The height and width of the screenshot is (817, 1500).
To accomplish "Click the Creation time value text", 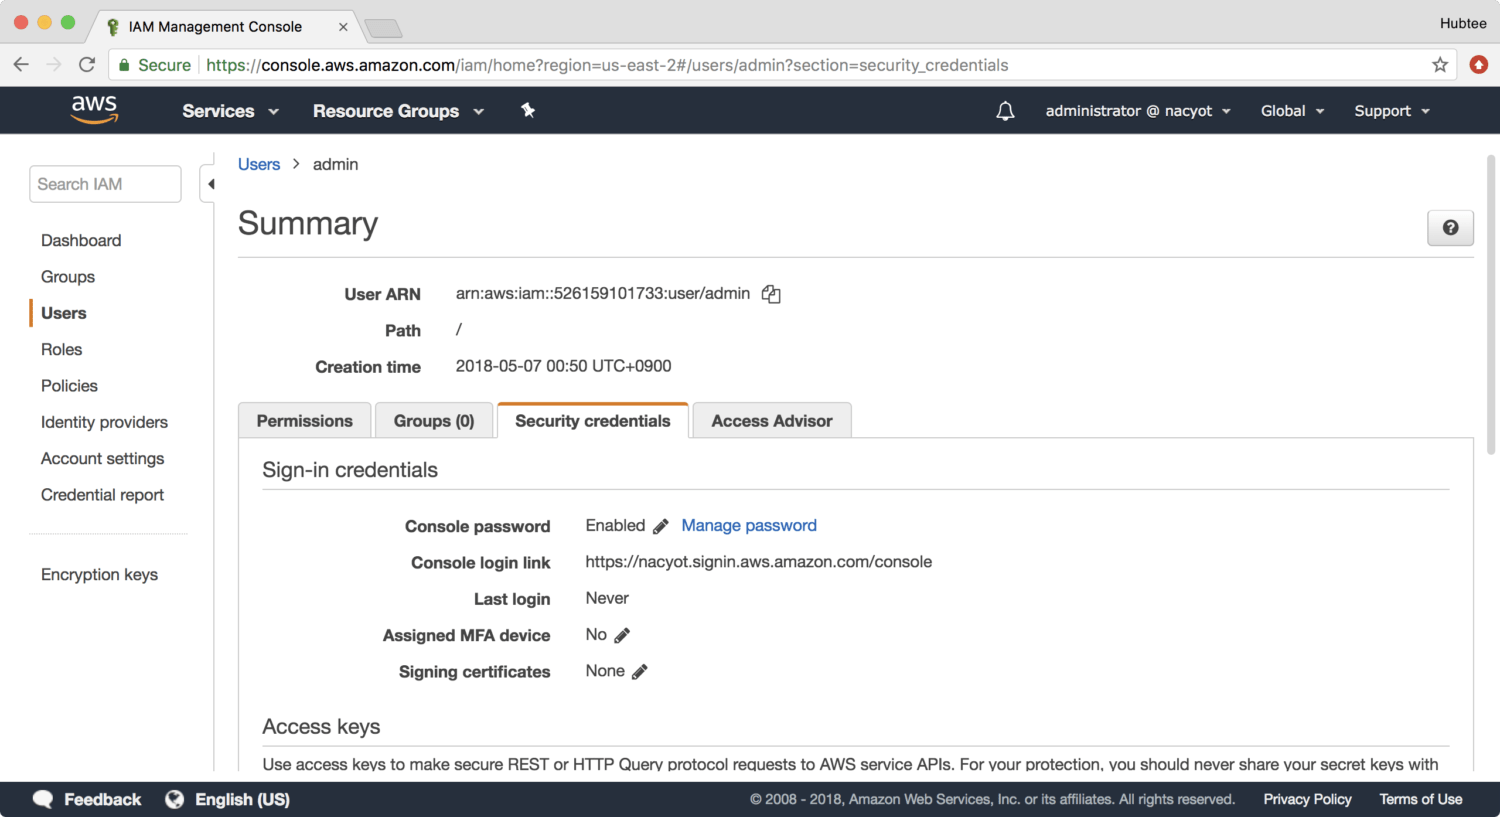I will coord(564,366).
